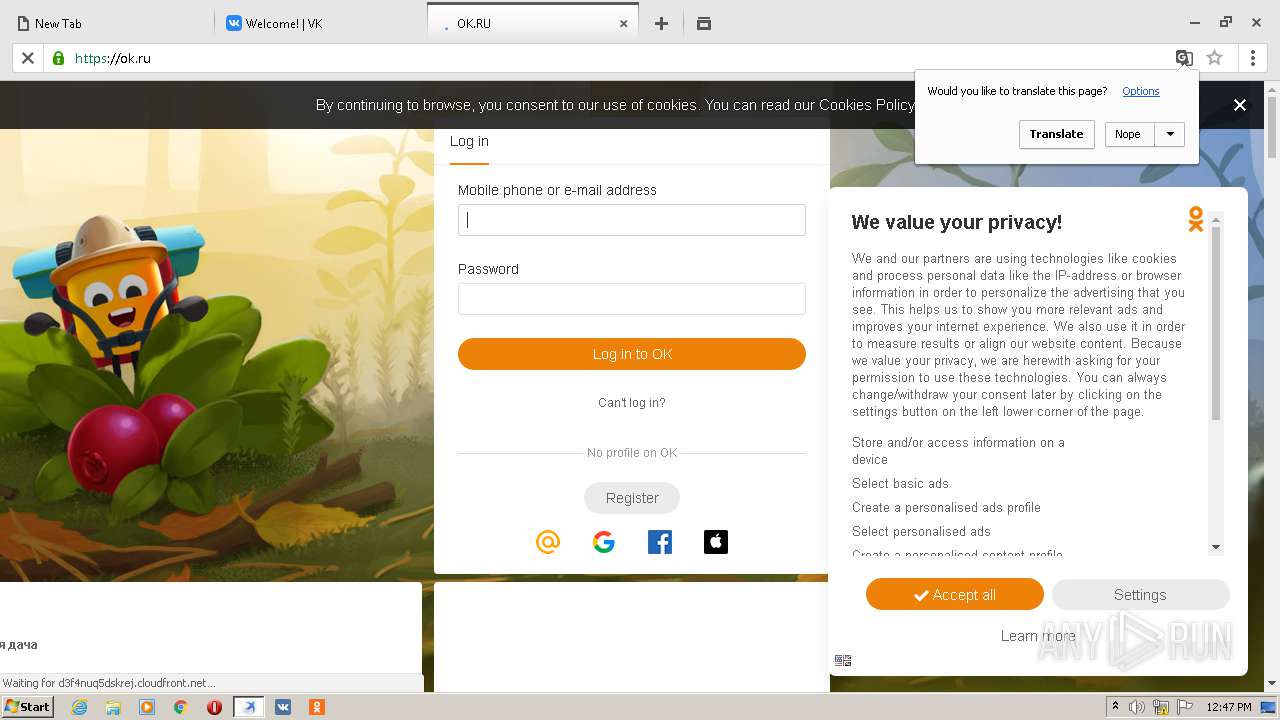
Task: Sign in with Mail.ru @ icon
Action: [x=548, y=542]
